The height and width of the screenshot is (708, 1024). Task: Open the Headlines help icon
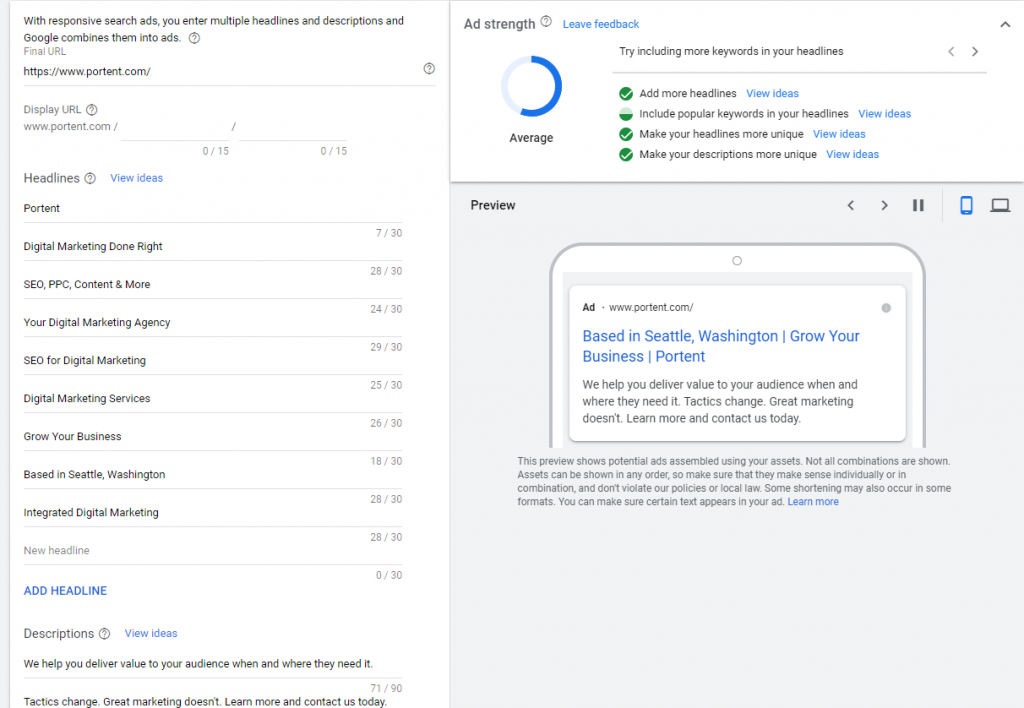[90, 178]
